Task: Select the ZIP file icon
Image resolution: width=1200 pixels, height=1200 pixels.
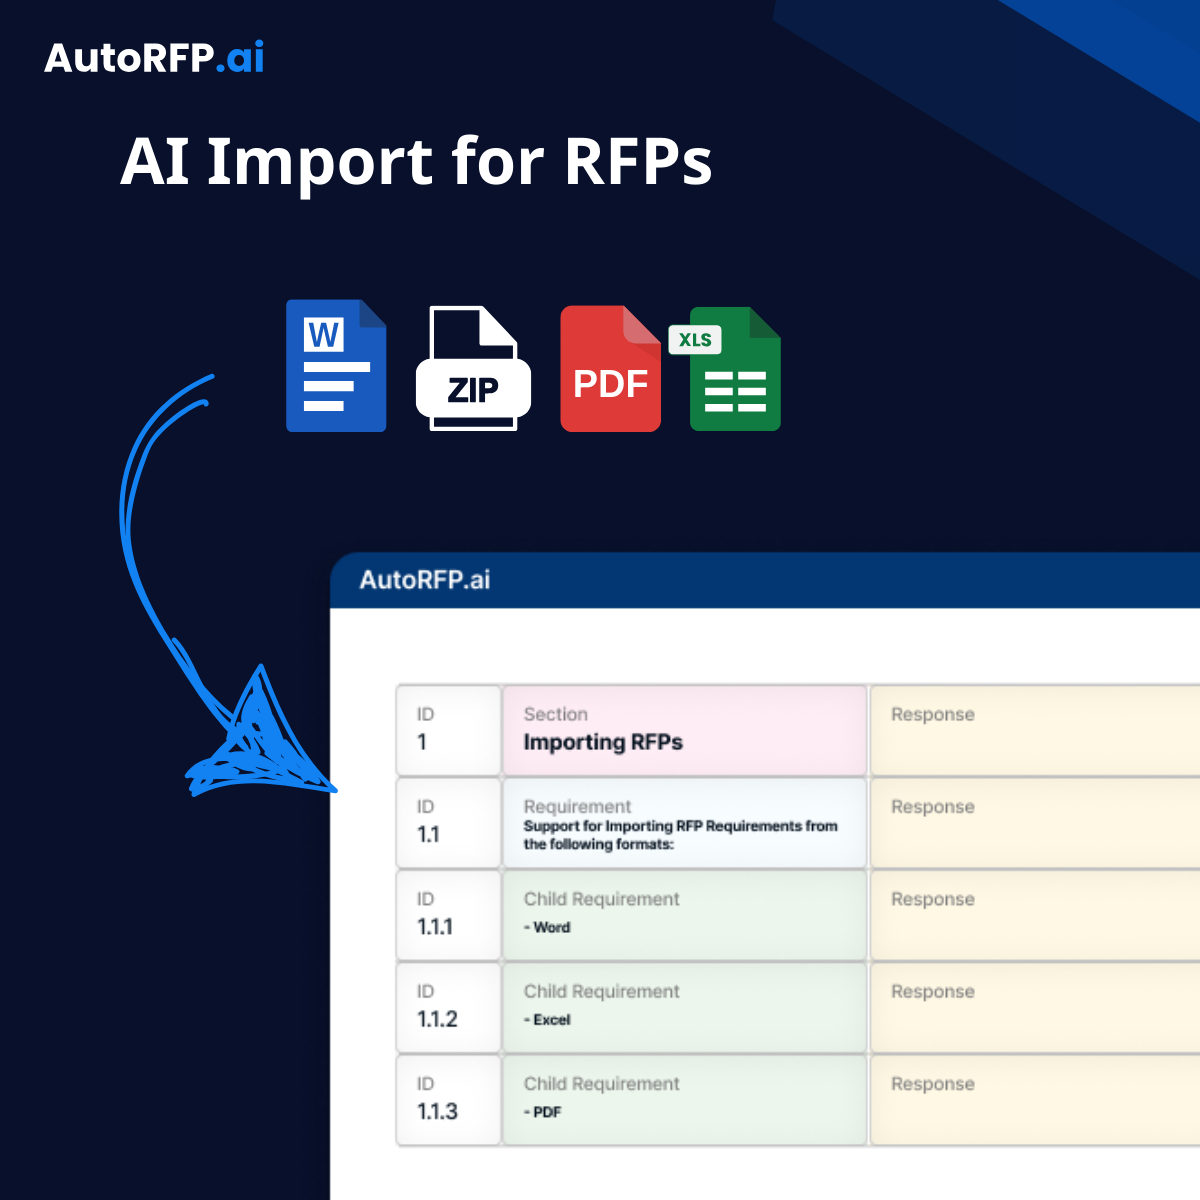Action: click(x=473, y=368)
